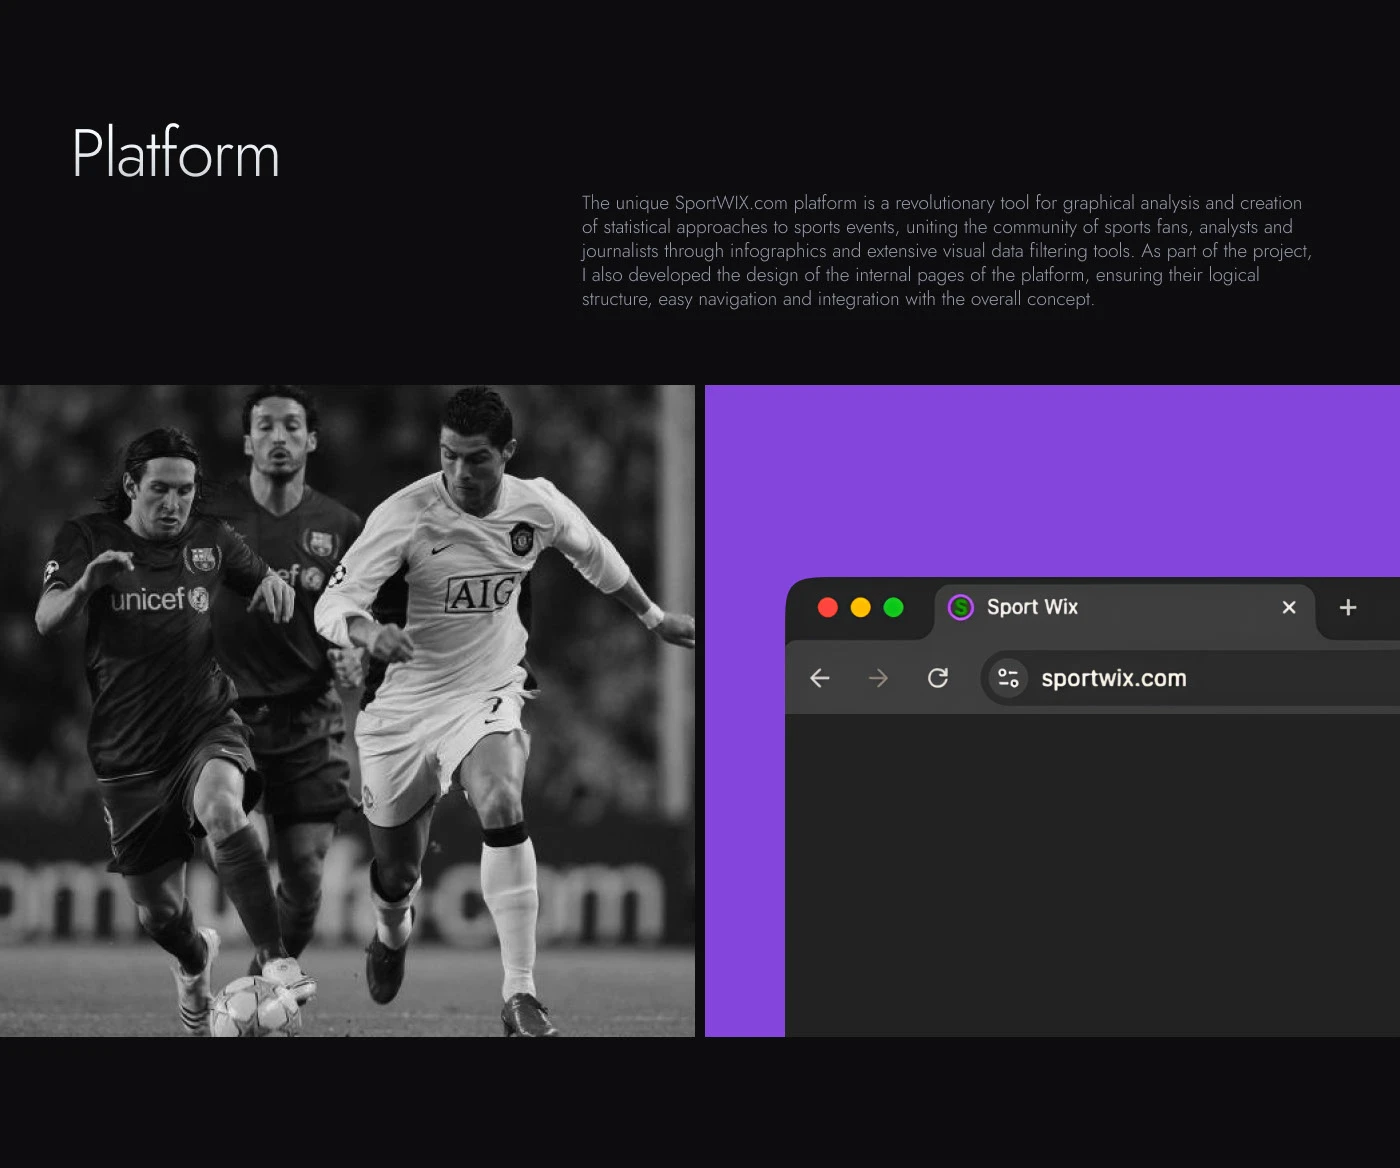This screenshot has height=1168, width=1400.
Task: Open a new browser tab with the plus icon
Action: pos(1347,607)
